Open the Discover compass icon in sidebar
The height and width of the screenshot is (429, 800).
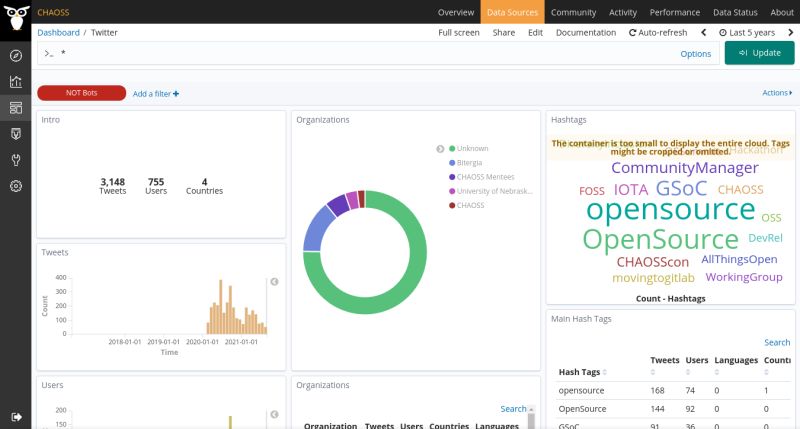[16, 56]
